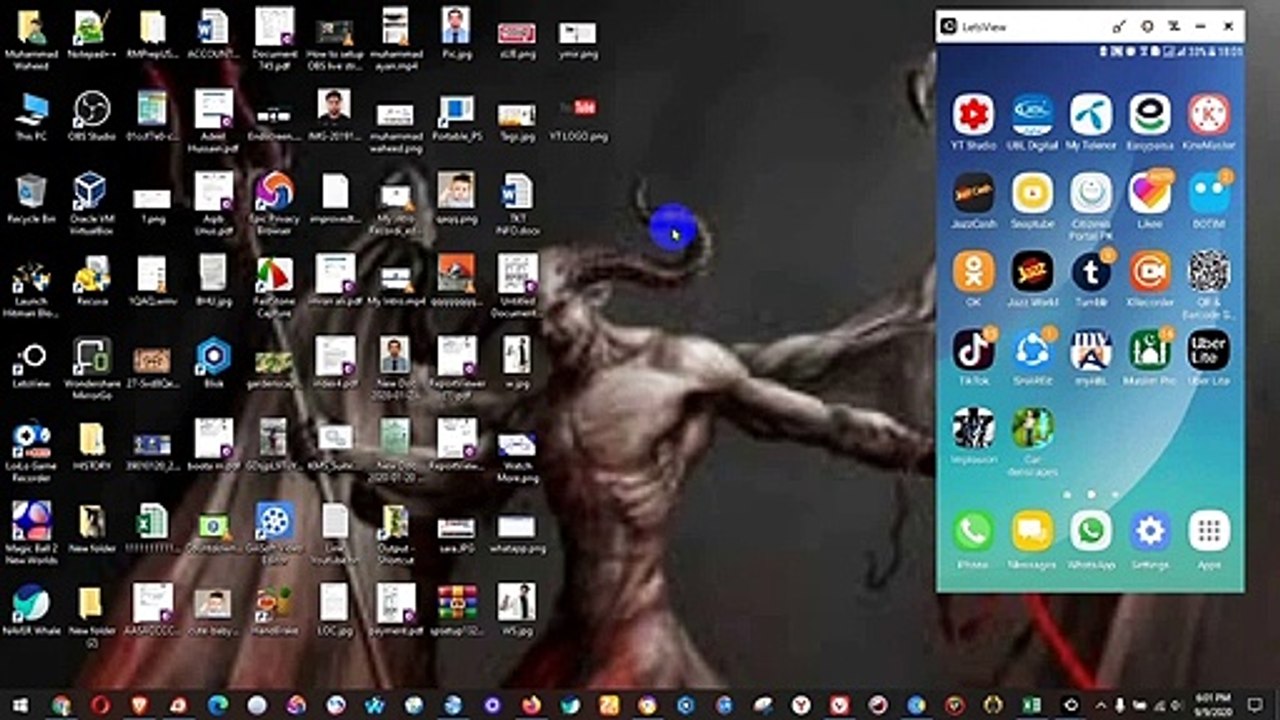Open the SHAREit app
The height and width of the screenshot is (720, 1280).
pos(1032,350)
